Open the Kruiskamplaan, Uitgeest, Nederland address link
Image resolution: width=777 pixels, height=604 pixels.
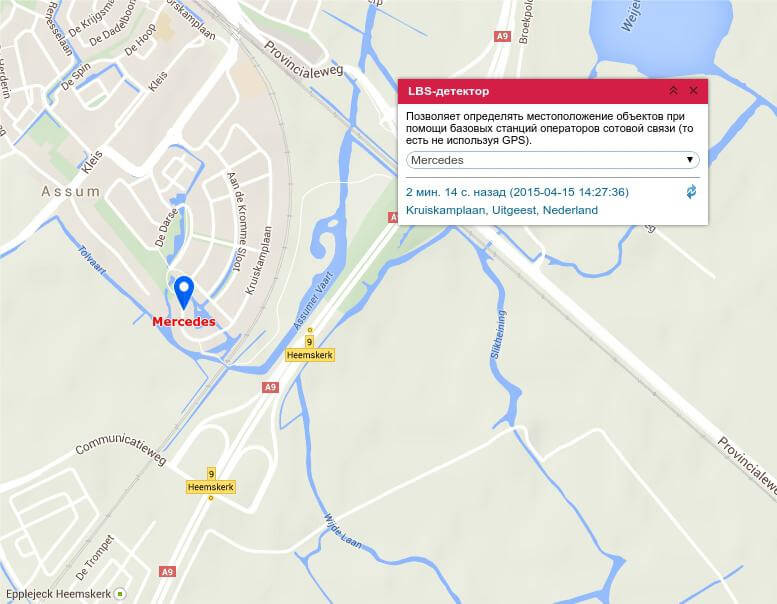tap(501, 210)
